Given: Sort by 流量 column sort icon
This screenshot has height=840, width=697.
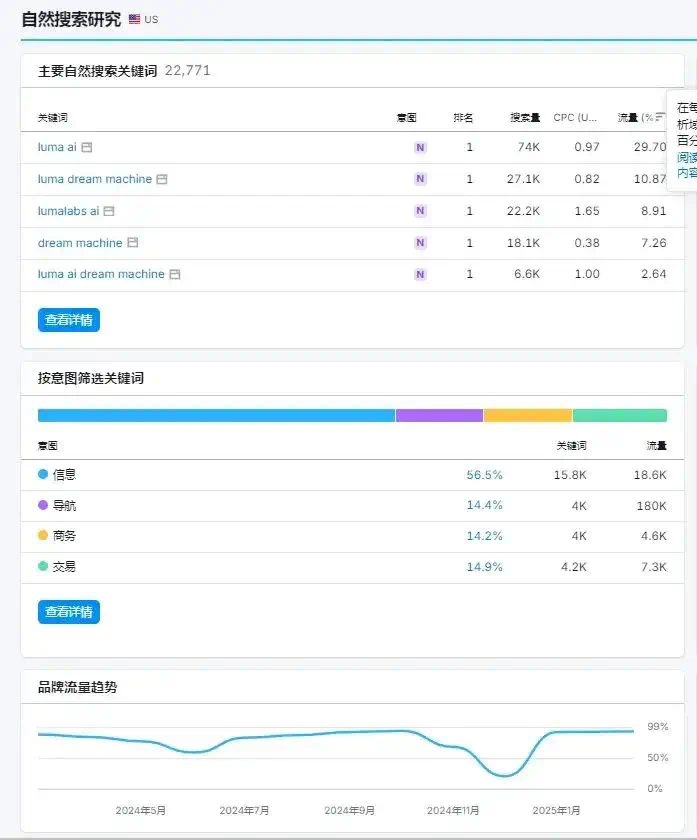Looking at the screenshot, I should point(661,117).
